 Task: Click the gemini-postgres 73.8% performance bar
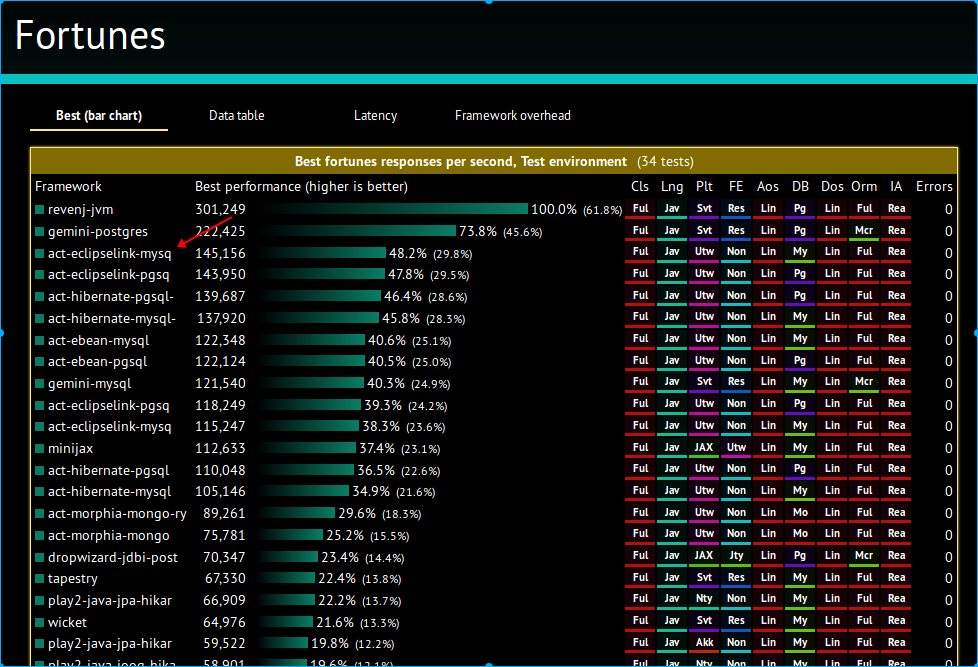pos(359,231)
